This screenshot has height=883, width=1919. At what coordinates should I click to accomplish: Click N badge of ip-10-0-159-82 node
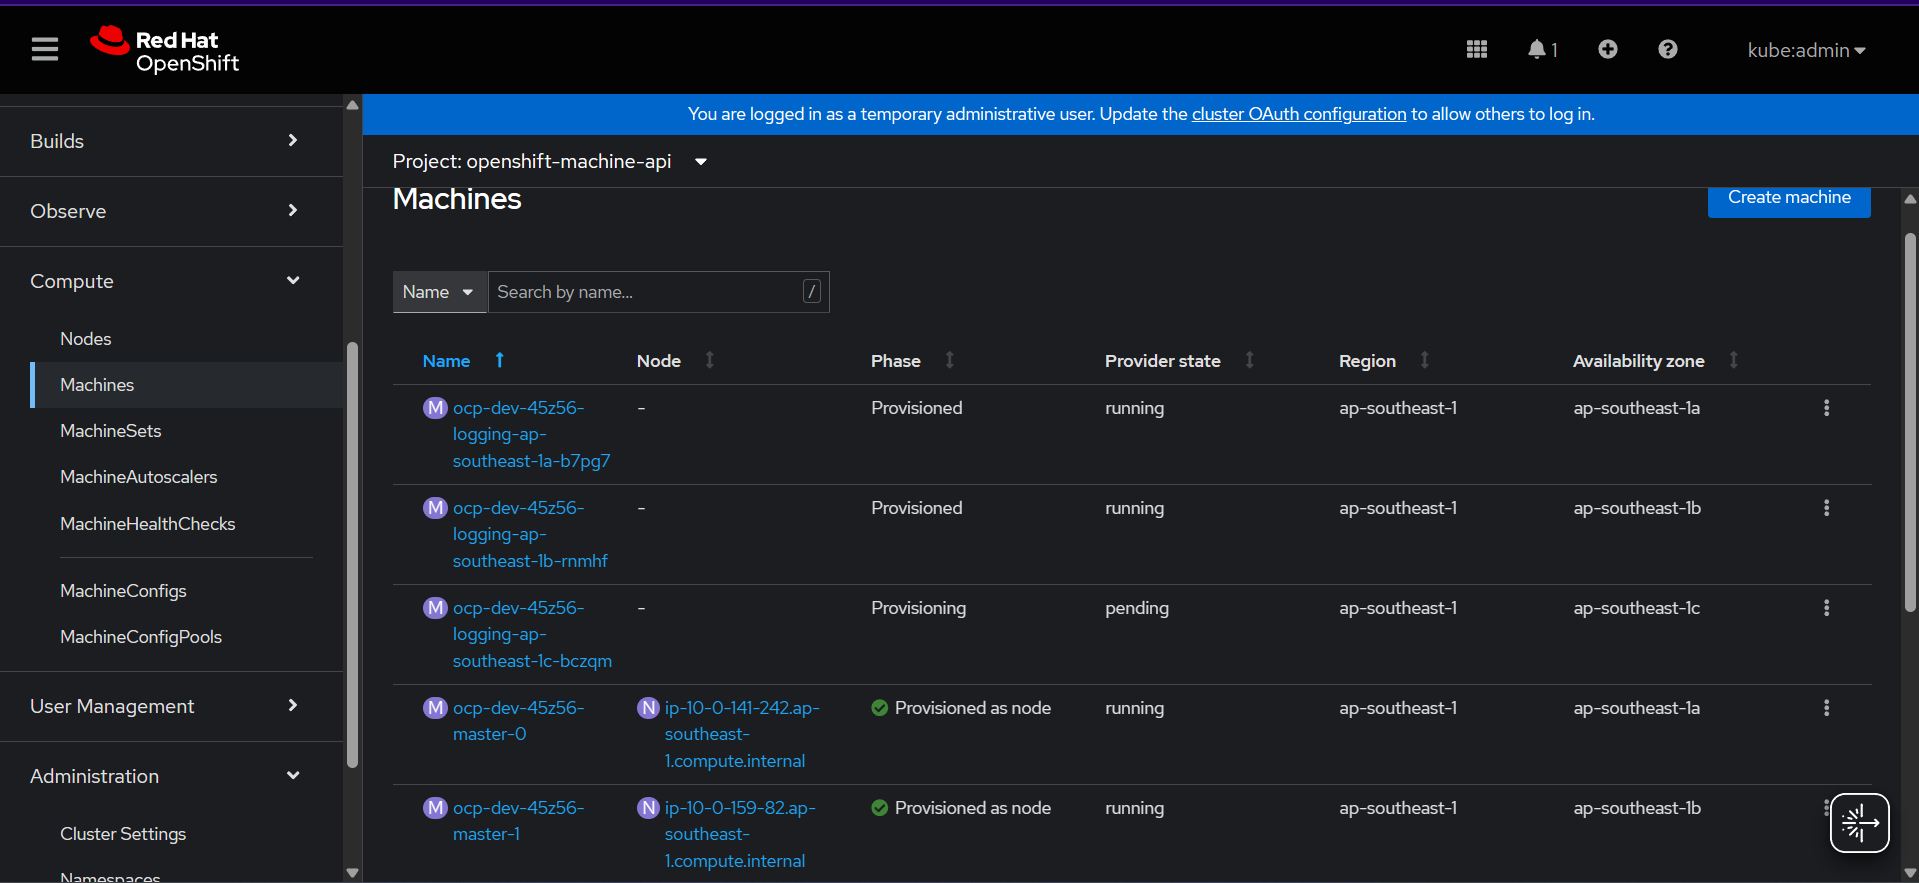(648, 808)
